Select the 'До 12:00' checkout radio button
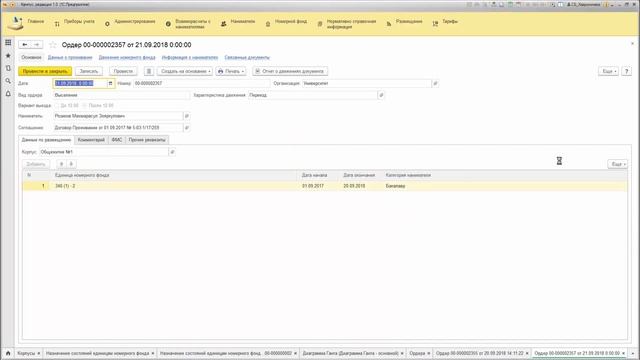This screenshot has height=360, width=640. 57,106
